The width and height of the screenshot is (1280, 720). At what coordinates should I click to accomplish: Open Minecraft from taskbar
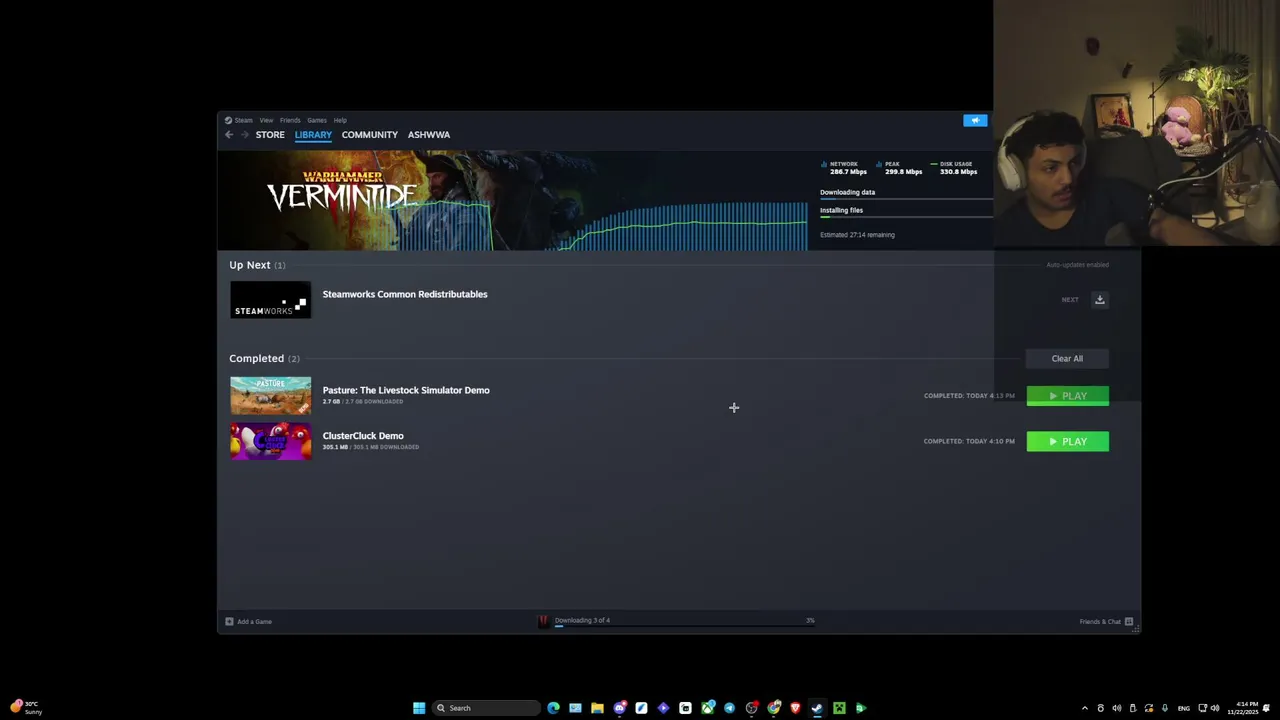[x=839, y=708]
